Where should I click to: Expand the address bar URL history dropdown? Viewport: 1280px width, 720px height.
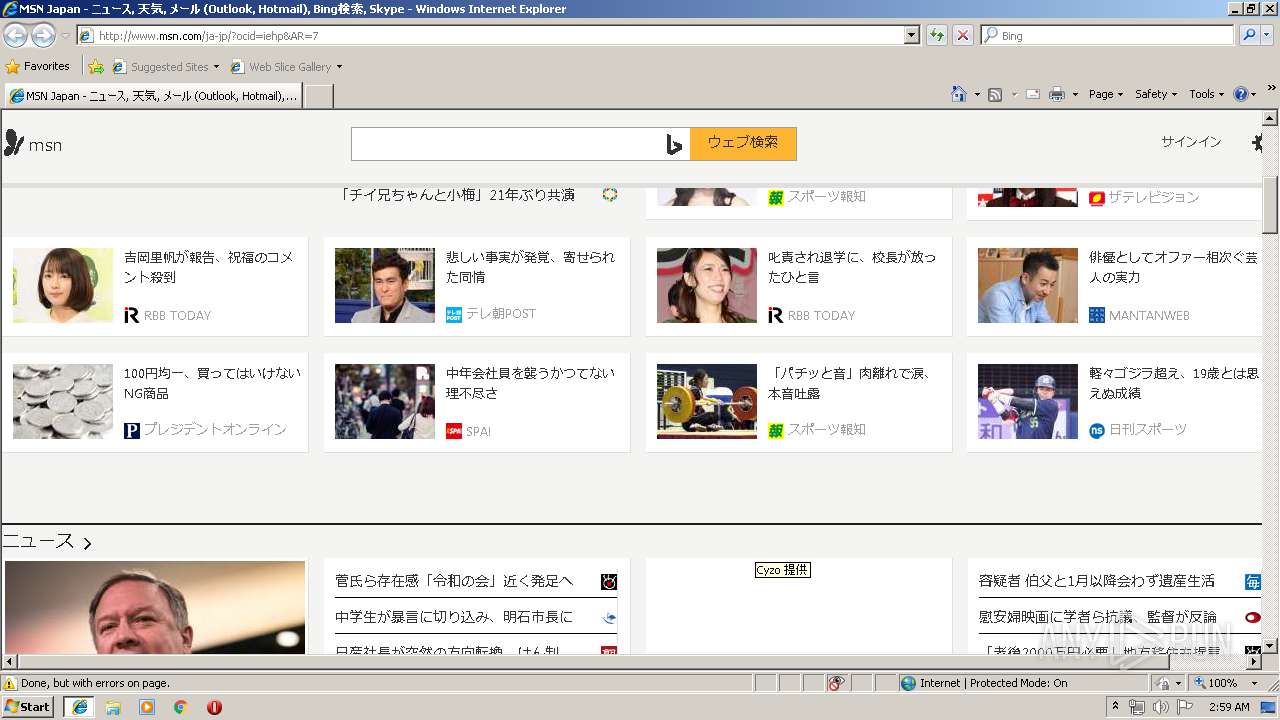[x=911, y=35]
